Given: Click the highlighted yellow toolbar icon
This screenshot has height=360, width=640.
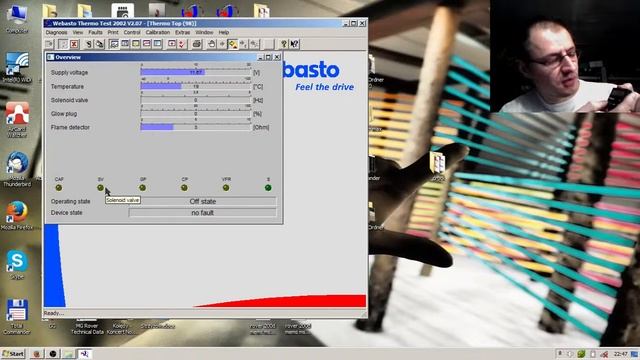Looking at the screenshot, I should [x=233, y=44].
